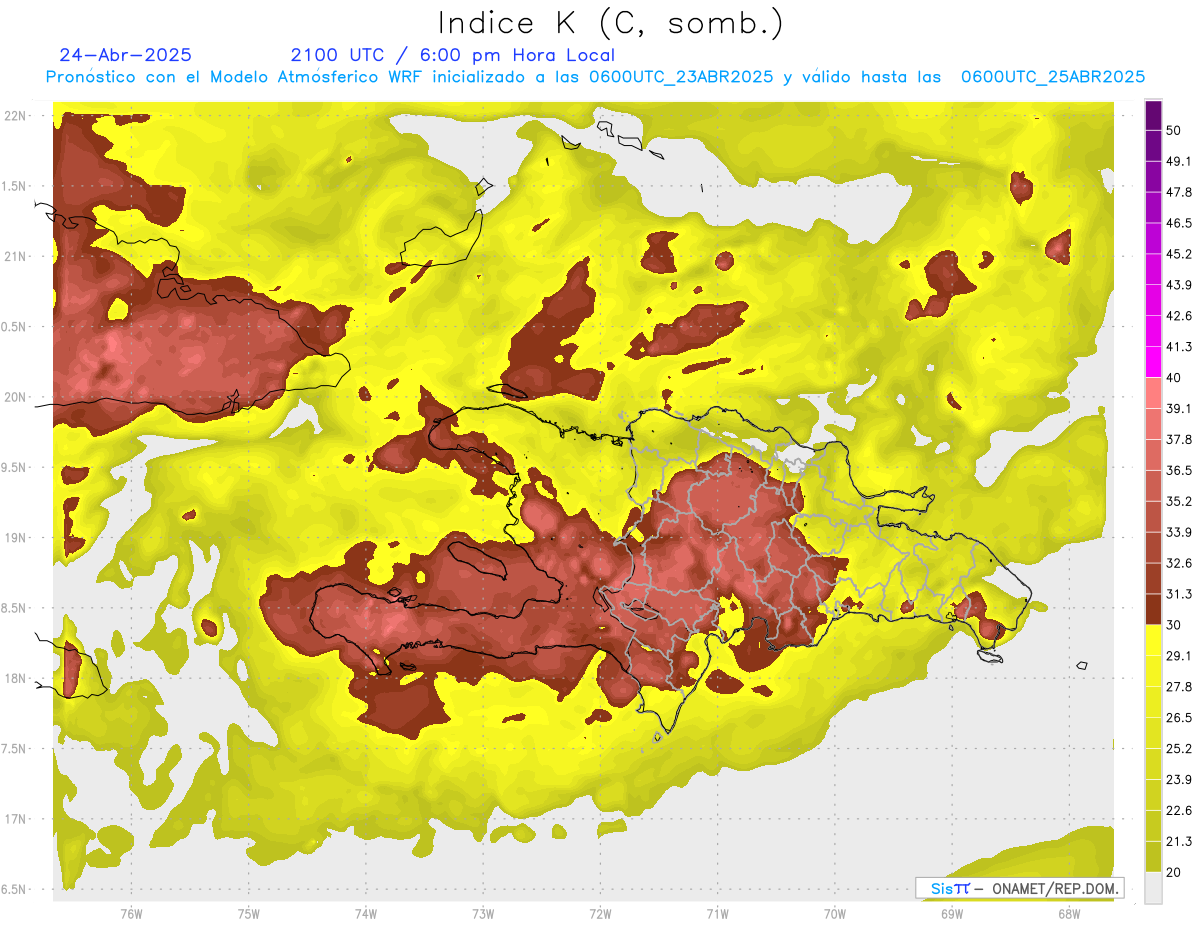This screenshot has width=1200, height=927.
Task: Click the "22N" latitude label
Action: [x=15, y=116]
